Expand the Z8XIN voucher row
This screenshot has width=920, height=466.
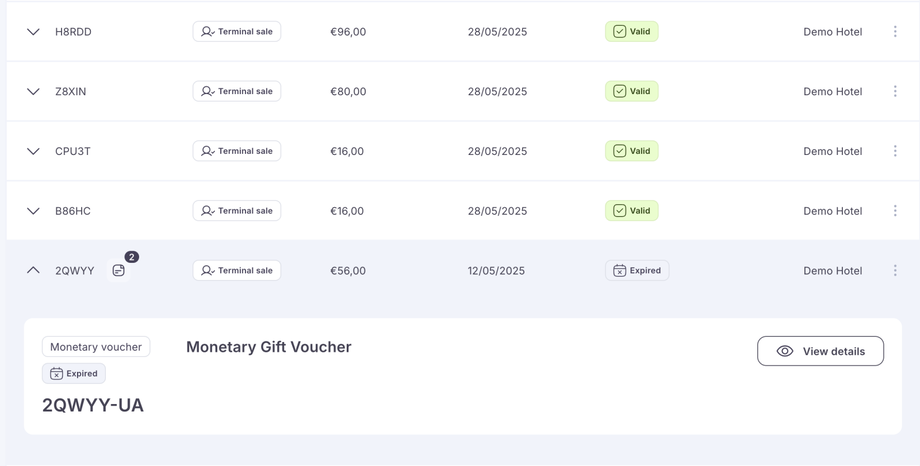pos(33,91)
